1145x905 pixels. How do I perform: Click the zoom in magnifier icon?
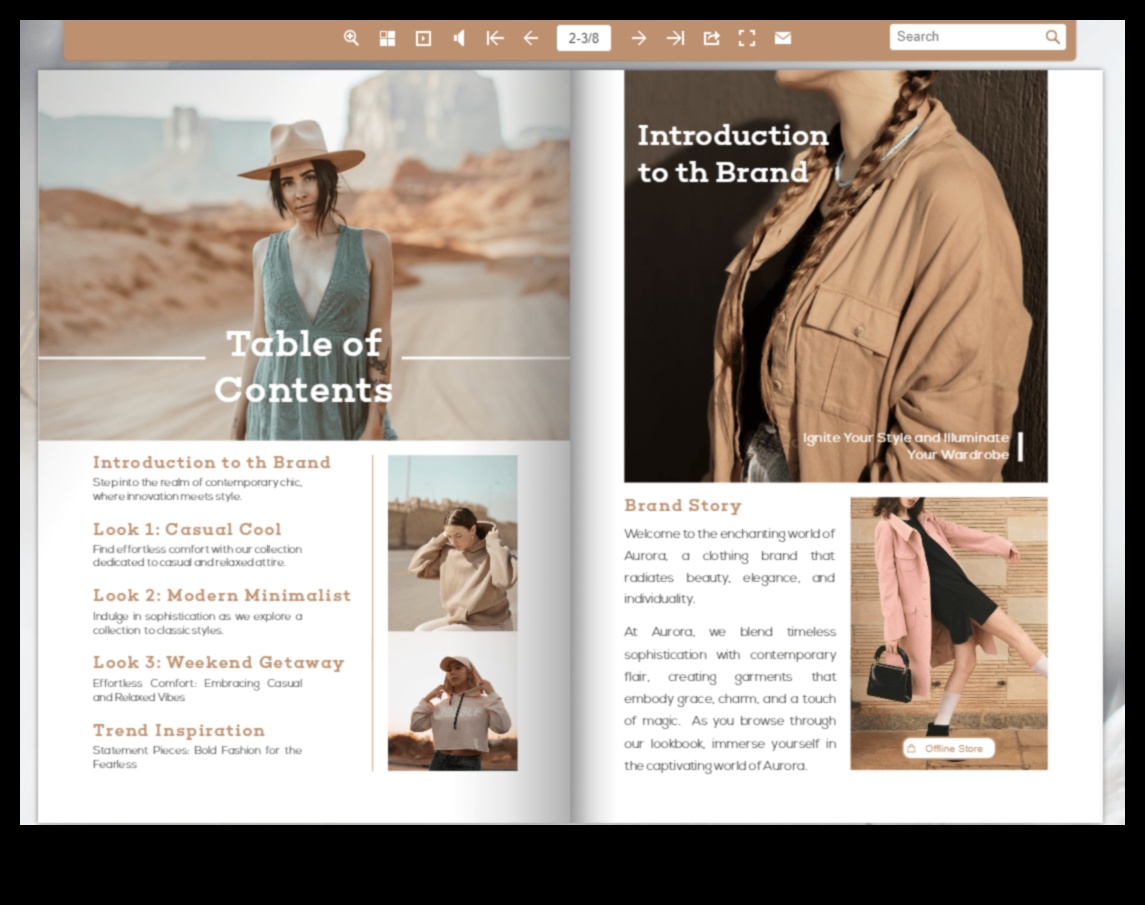pos(351,38)
